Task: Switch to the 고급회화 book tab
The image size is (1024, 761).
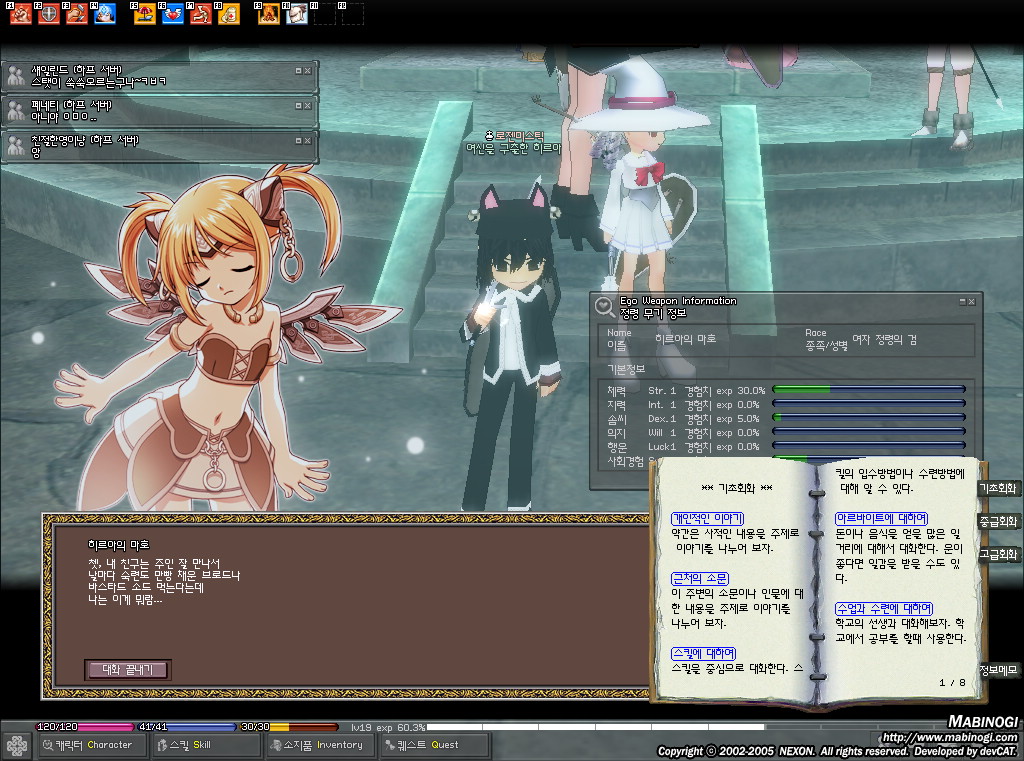Action: click(998, 555)
